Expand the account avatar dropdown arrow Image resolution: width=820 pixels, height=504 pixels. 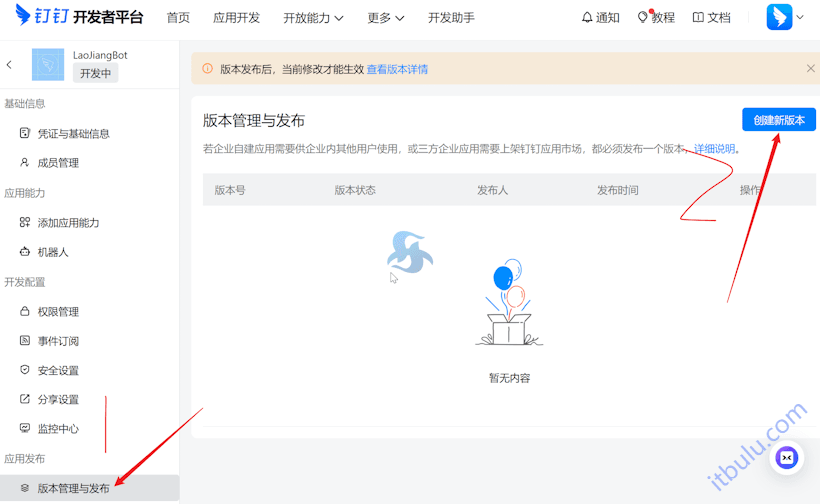(x=800, y=17)
